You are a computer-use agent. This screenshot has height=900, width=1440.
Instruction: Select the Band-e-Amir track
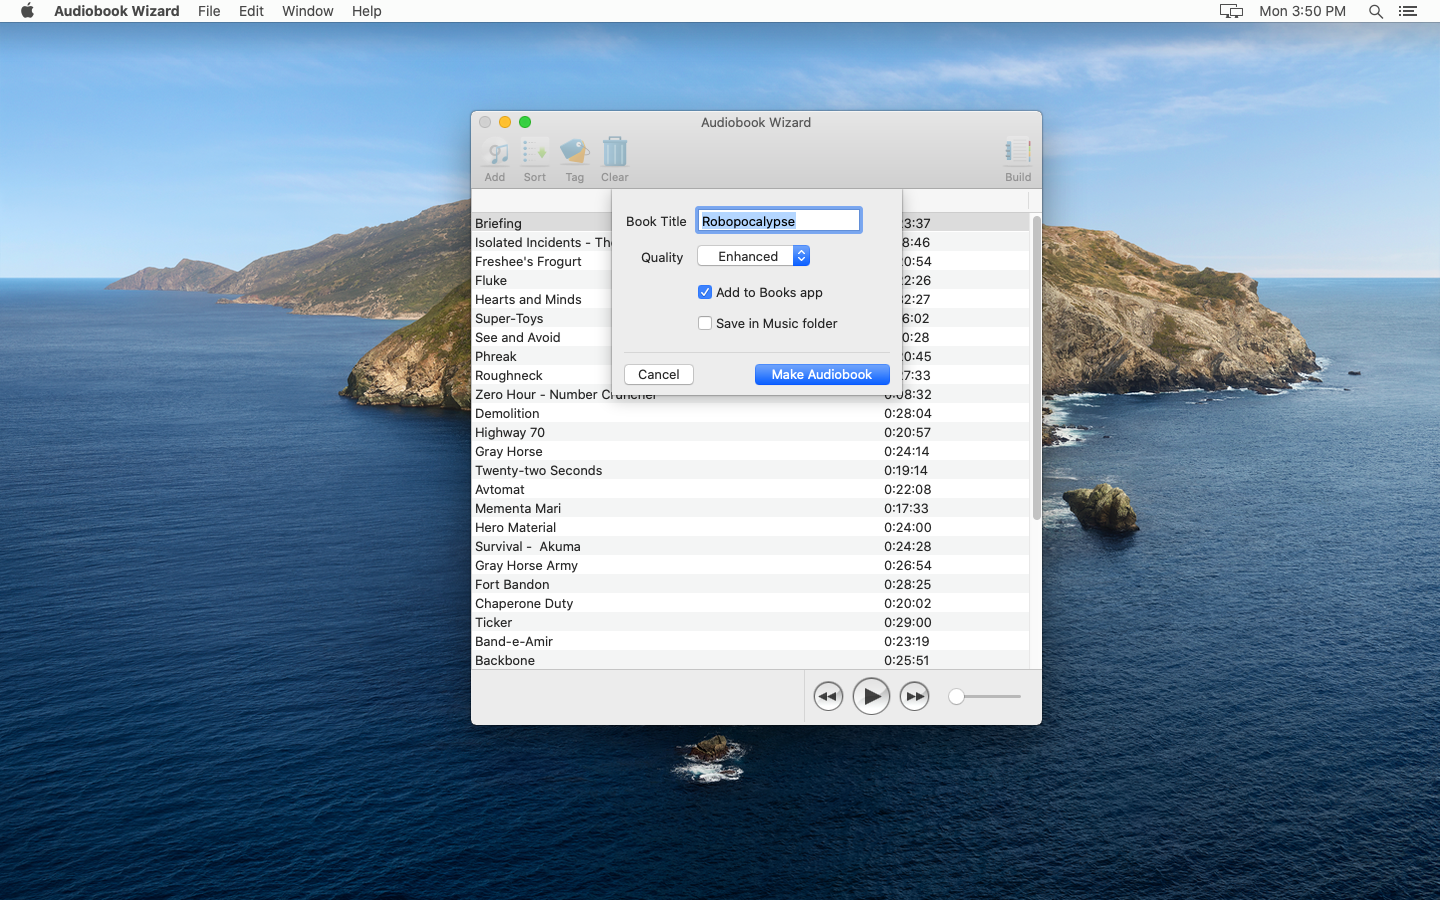(750, 641)
